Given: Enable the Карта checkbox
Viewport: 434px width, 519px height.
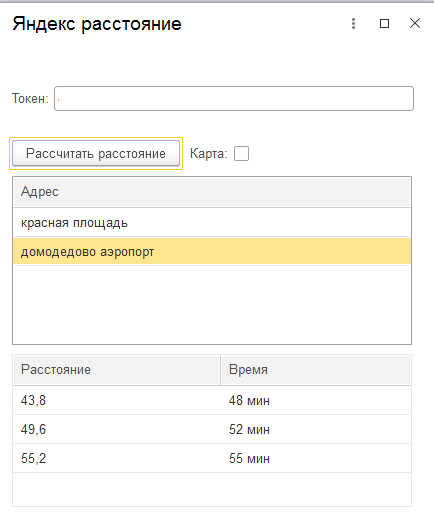Looking at the screenshot, I should (x=241, y=154).
